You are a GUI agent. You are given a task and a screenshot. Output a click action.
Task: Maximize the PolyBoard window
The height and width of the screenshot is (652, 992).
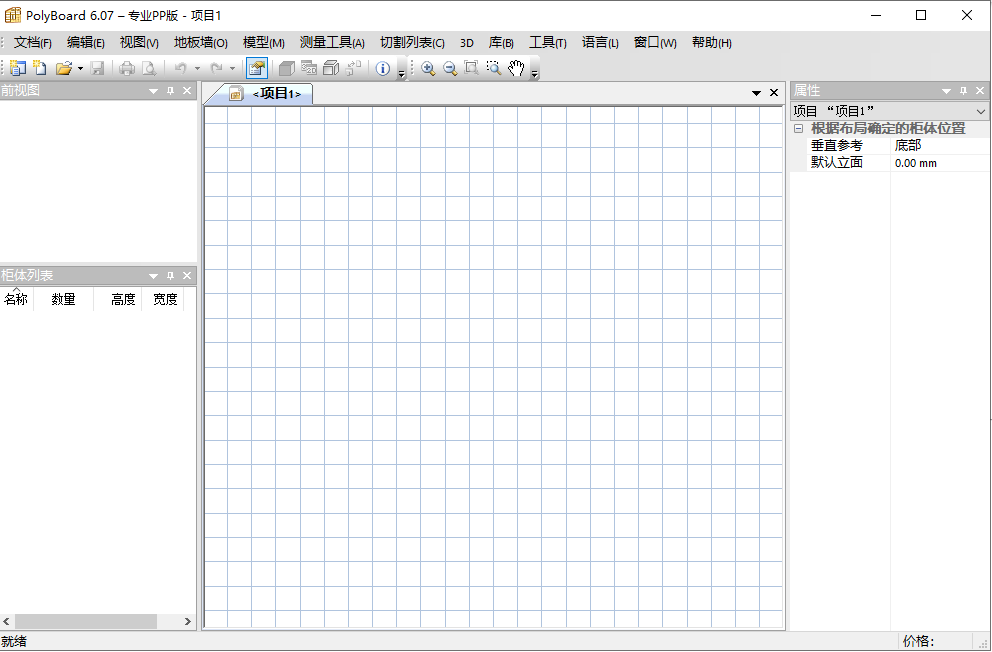tap(921, 15)
